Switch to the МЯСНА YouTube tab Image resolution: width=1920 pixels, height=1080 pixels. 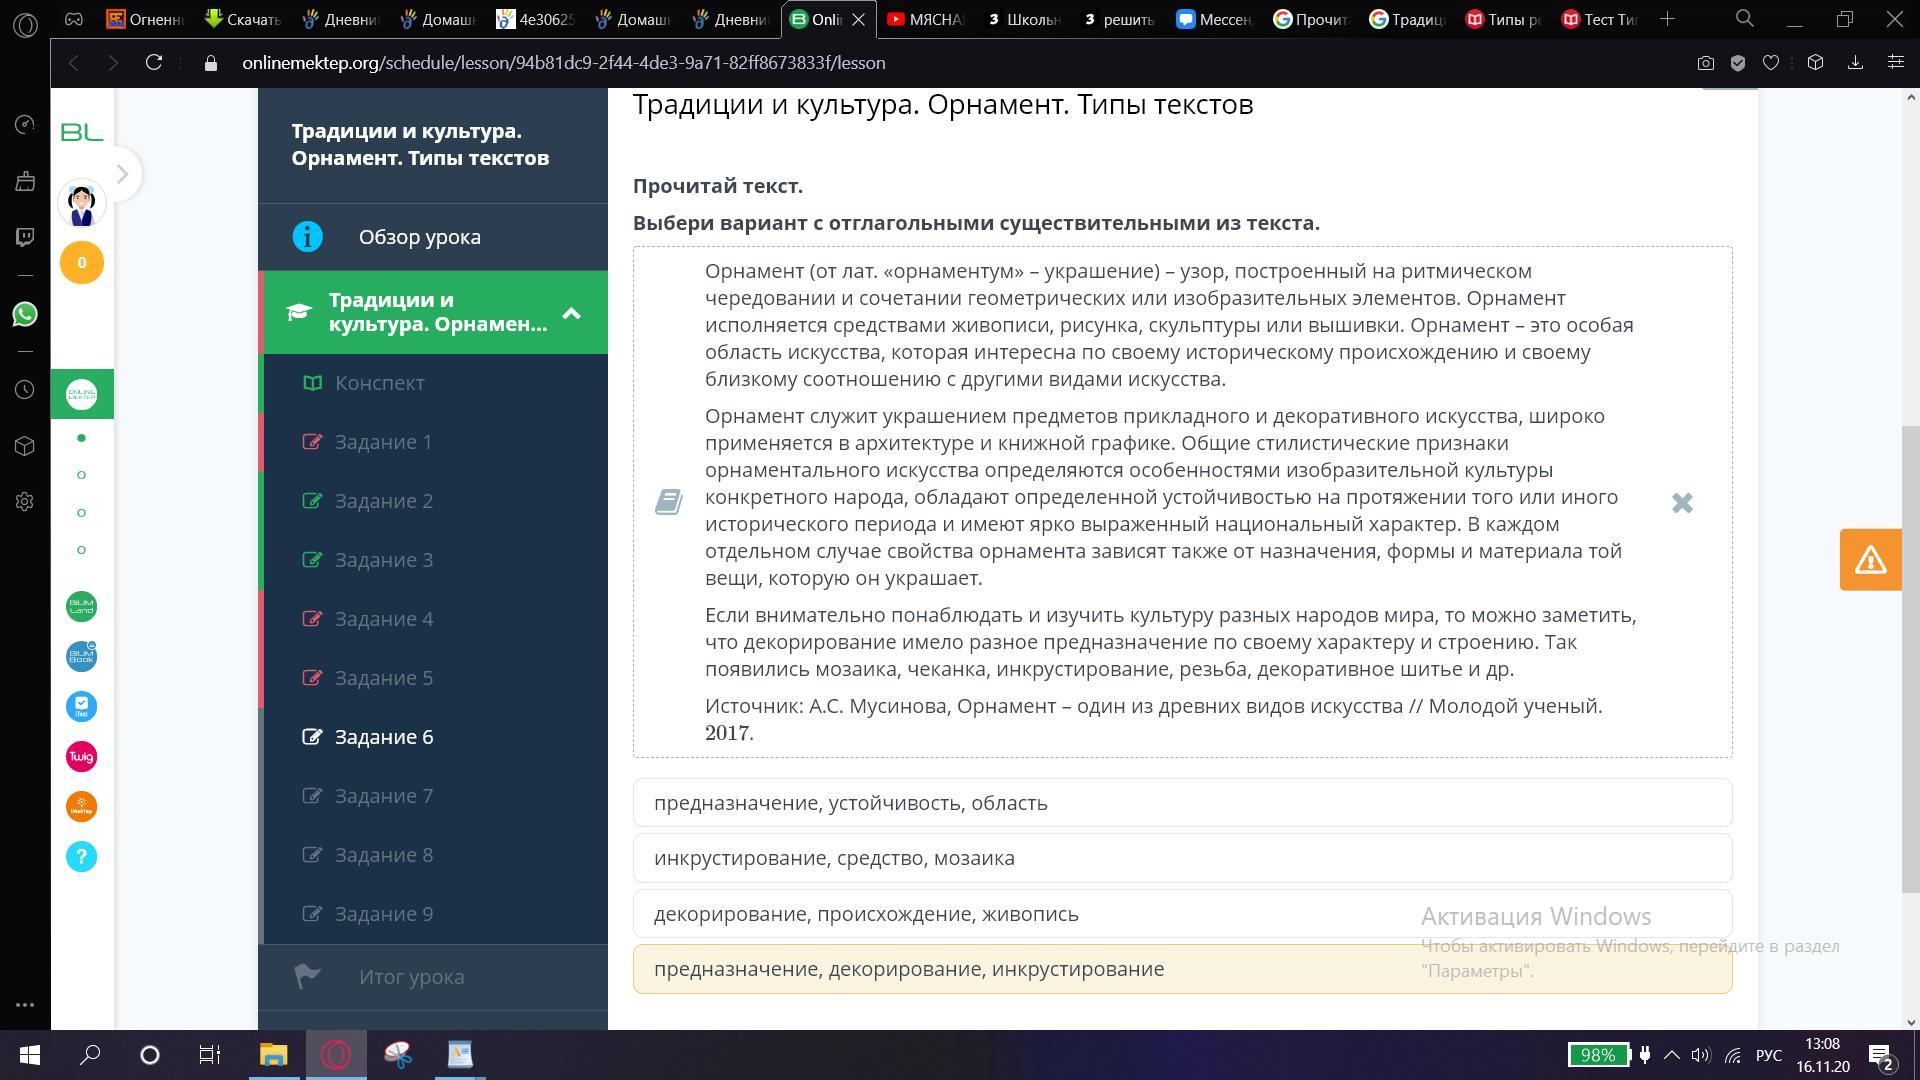(924, 19)
